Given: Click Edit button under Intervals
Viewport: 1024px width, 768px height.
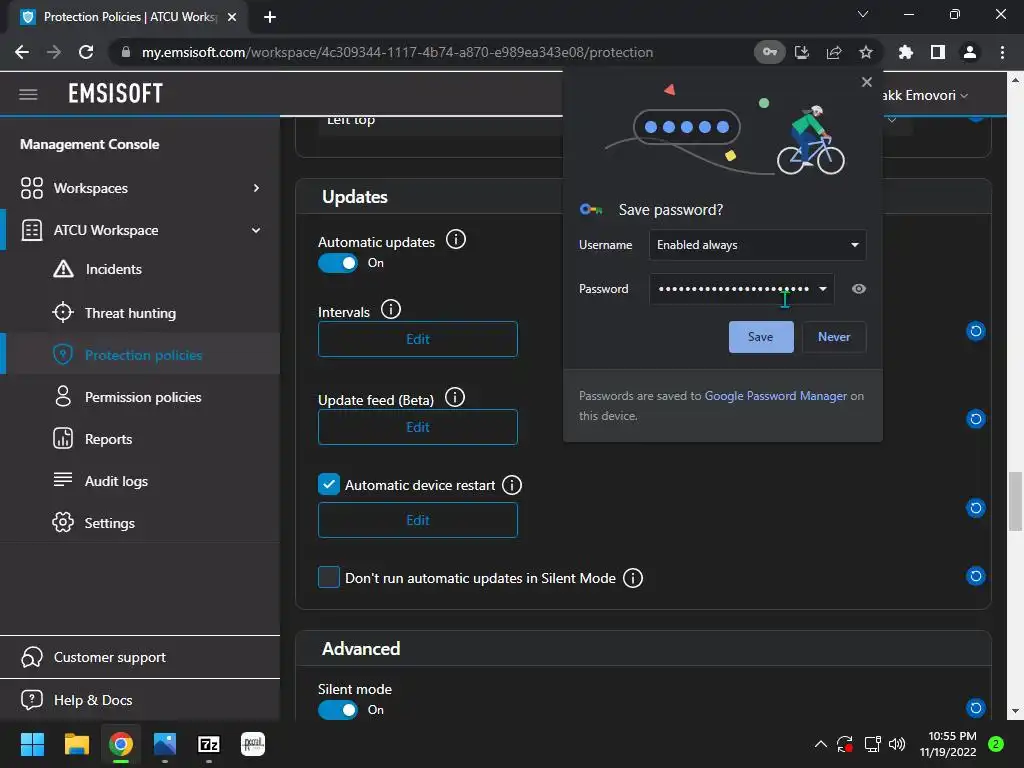Looking at the screenshot, I should [x=418, y=339].
